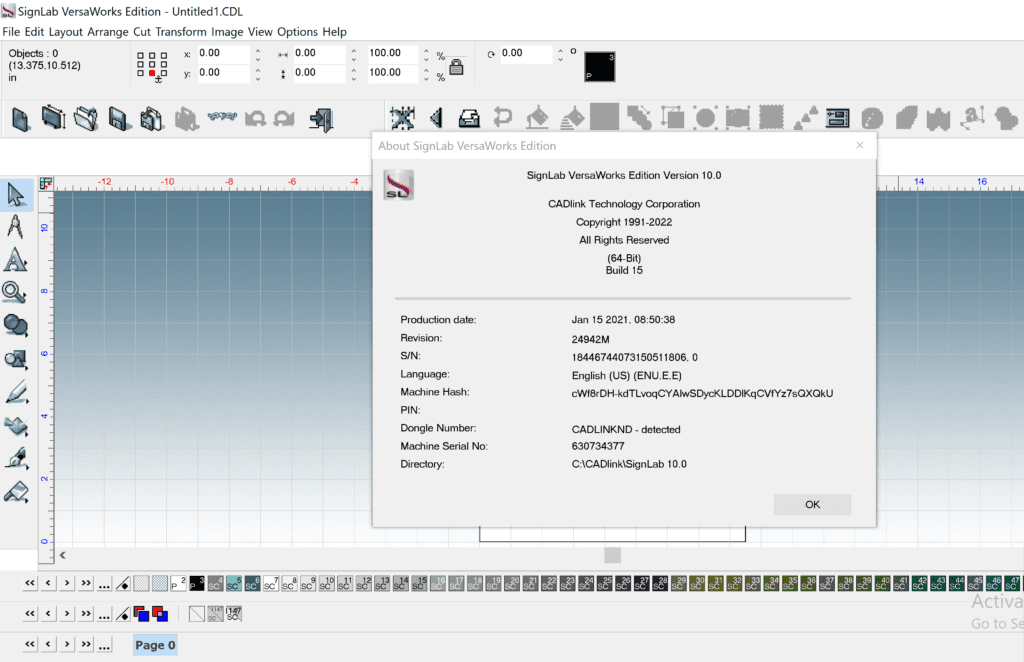
Task: Open the Arrange menu
Action: [108, 32]
